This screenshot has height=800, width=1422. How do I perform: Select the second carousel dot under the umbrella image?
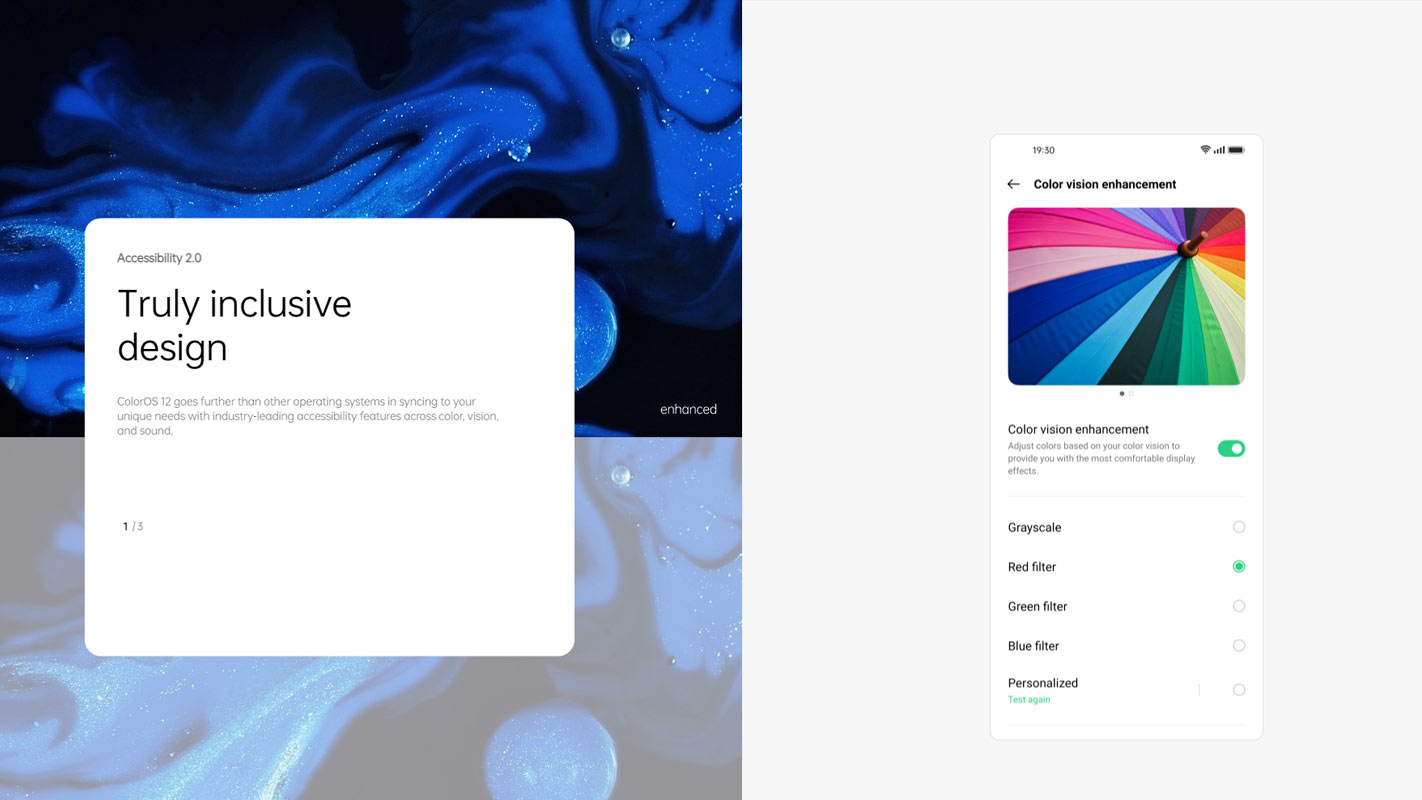tap(1131, 394)
